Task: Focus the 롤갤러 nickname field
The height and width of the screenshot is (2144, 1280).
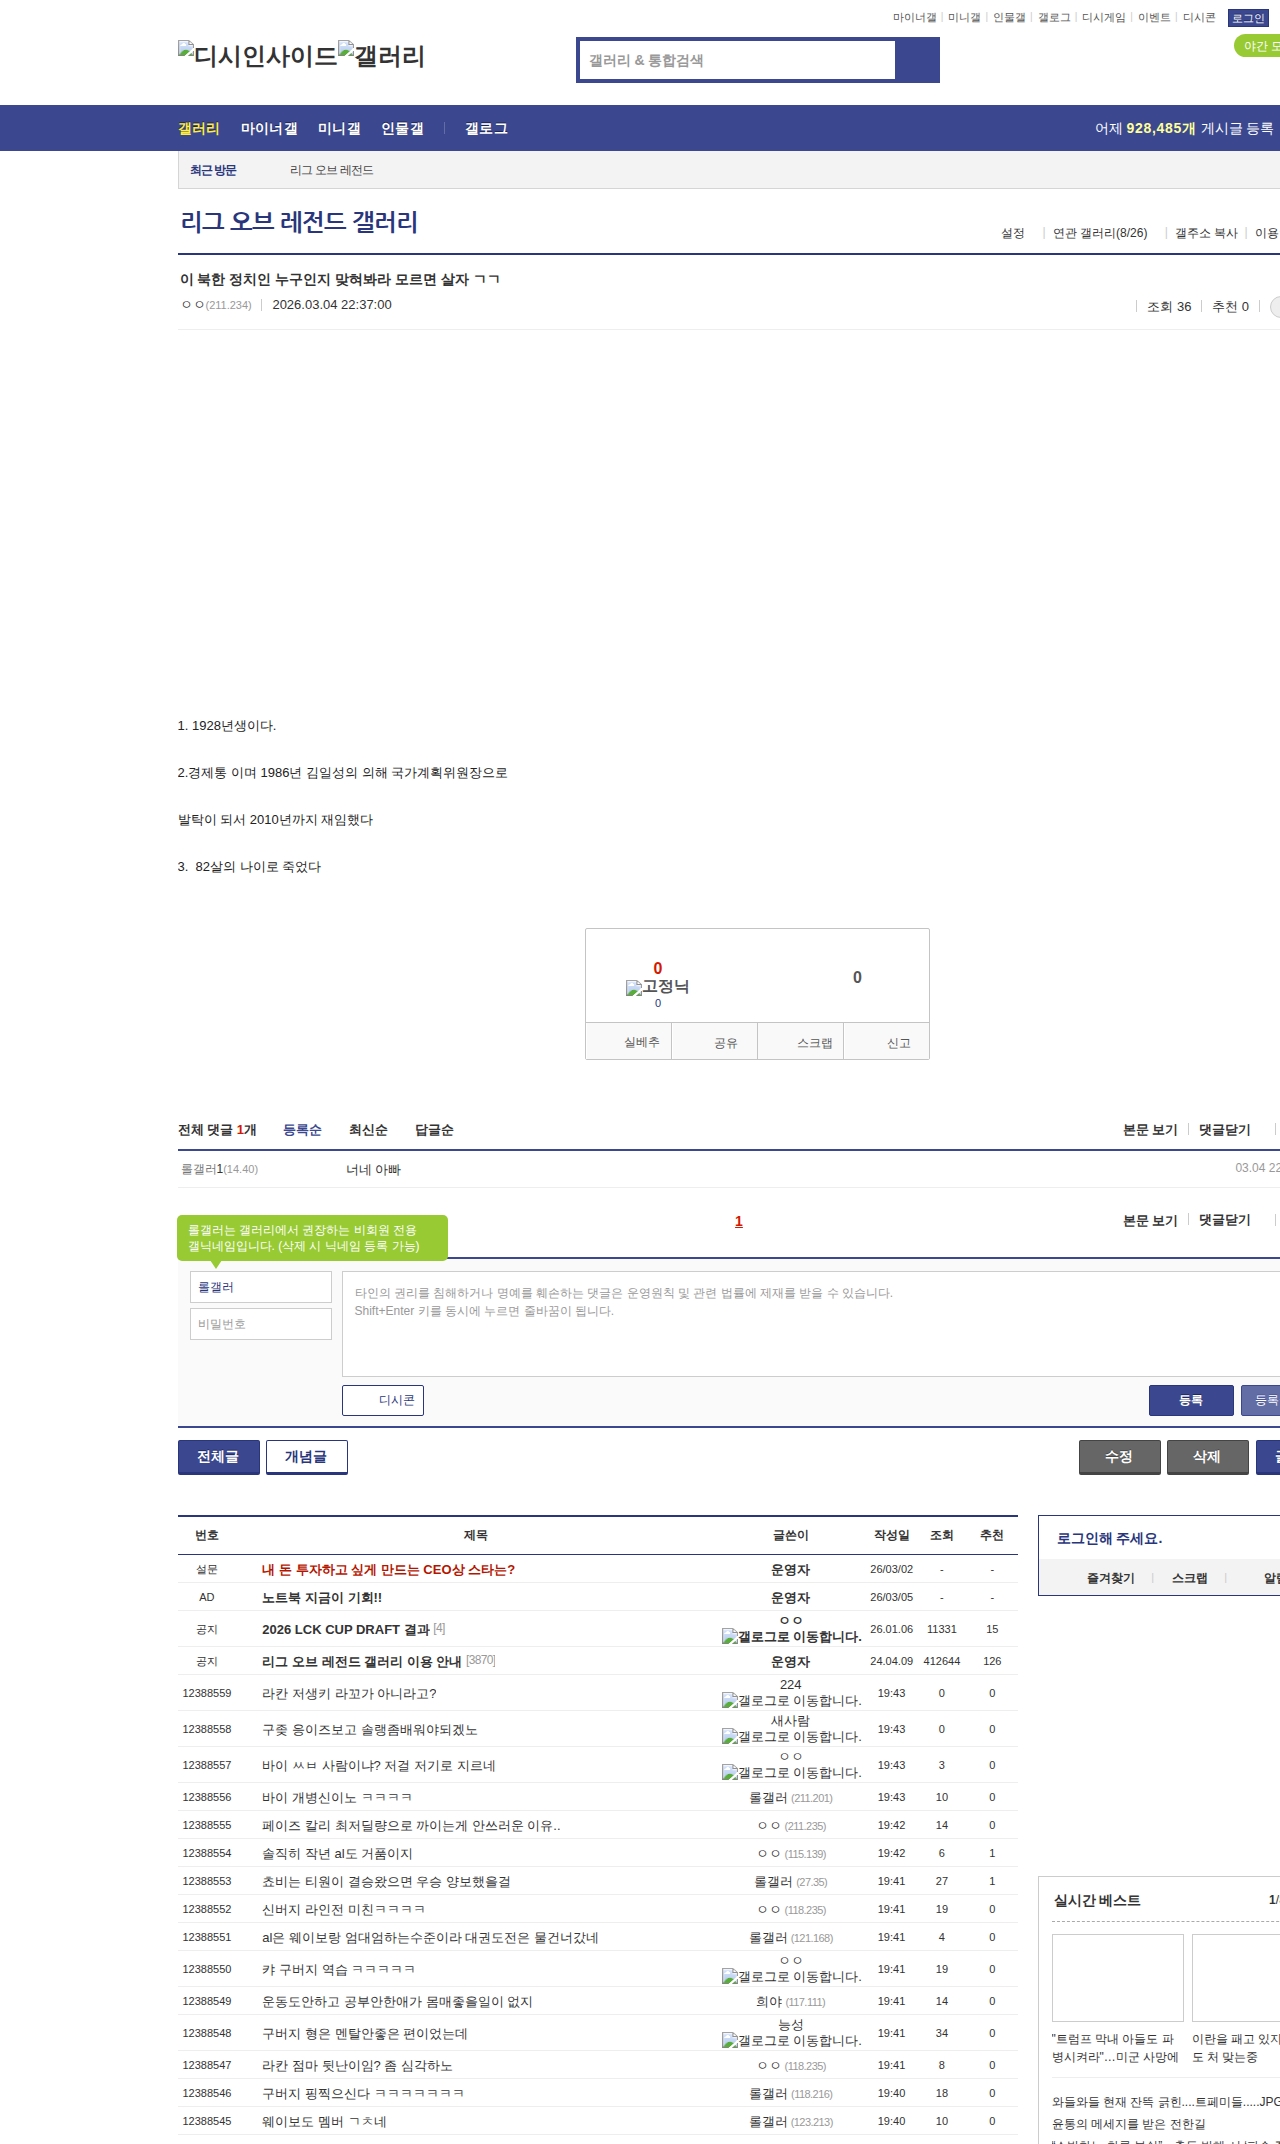Action: pyautogui.click(x=261, y=1287)
